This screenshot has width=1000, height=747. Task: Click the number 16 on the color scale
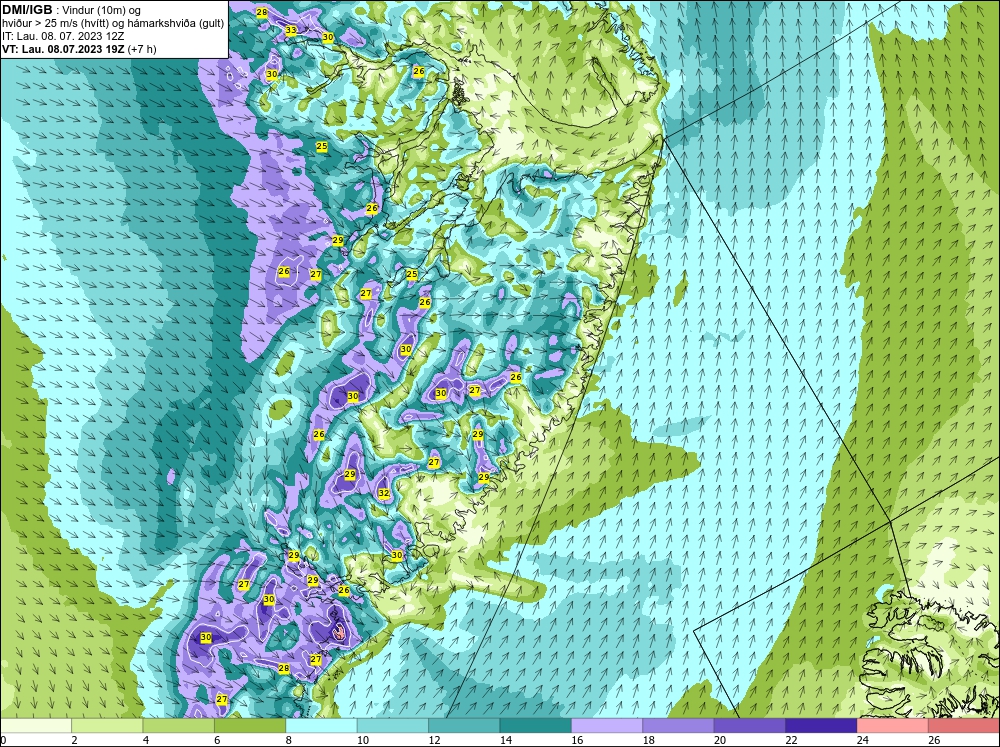(577, 740)
